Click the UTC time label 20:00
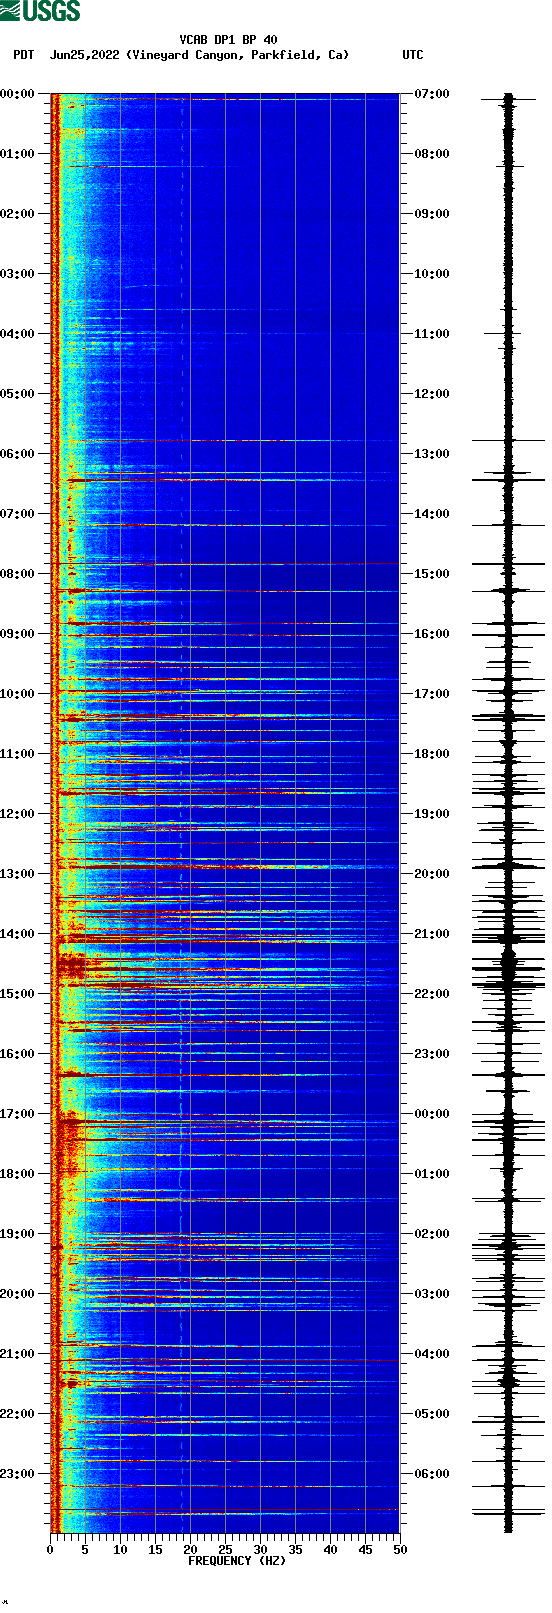 tap(432, 874)
